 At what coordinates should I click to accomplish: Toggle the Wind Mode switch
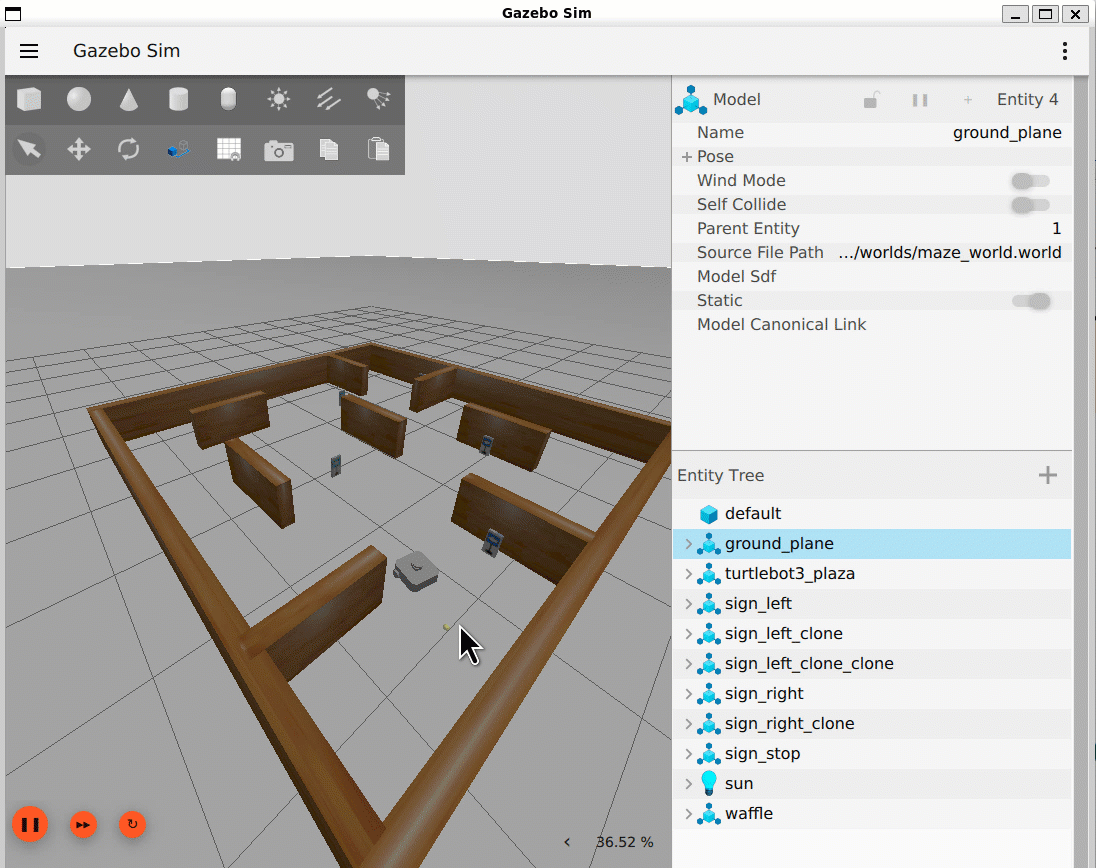(x=1029, y=181)
